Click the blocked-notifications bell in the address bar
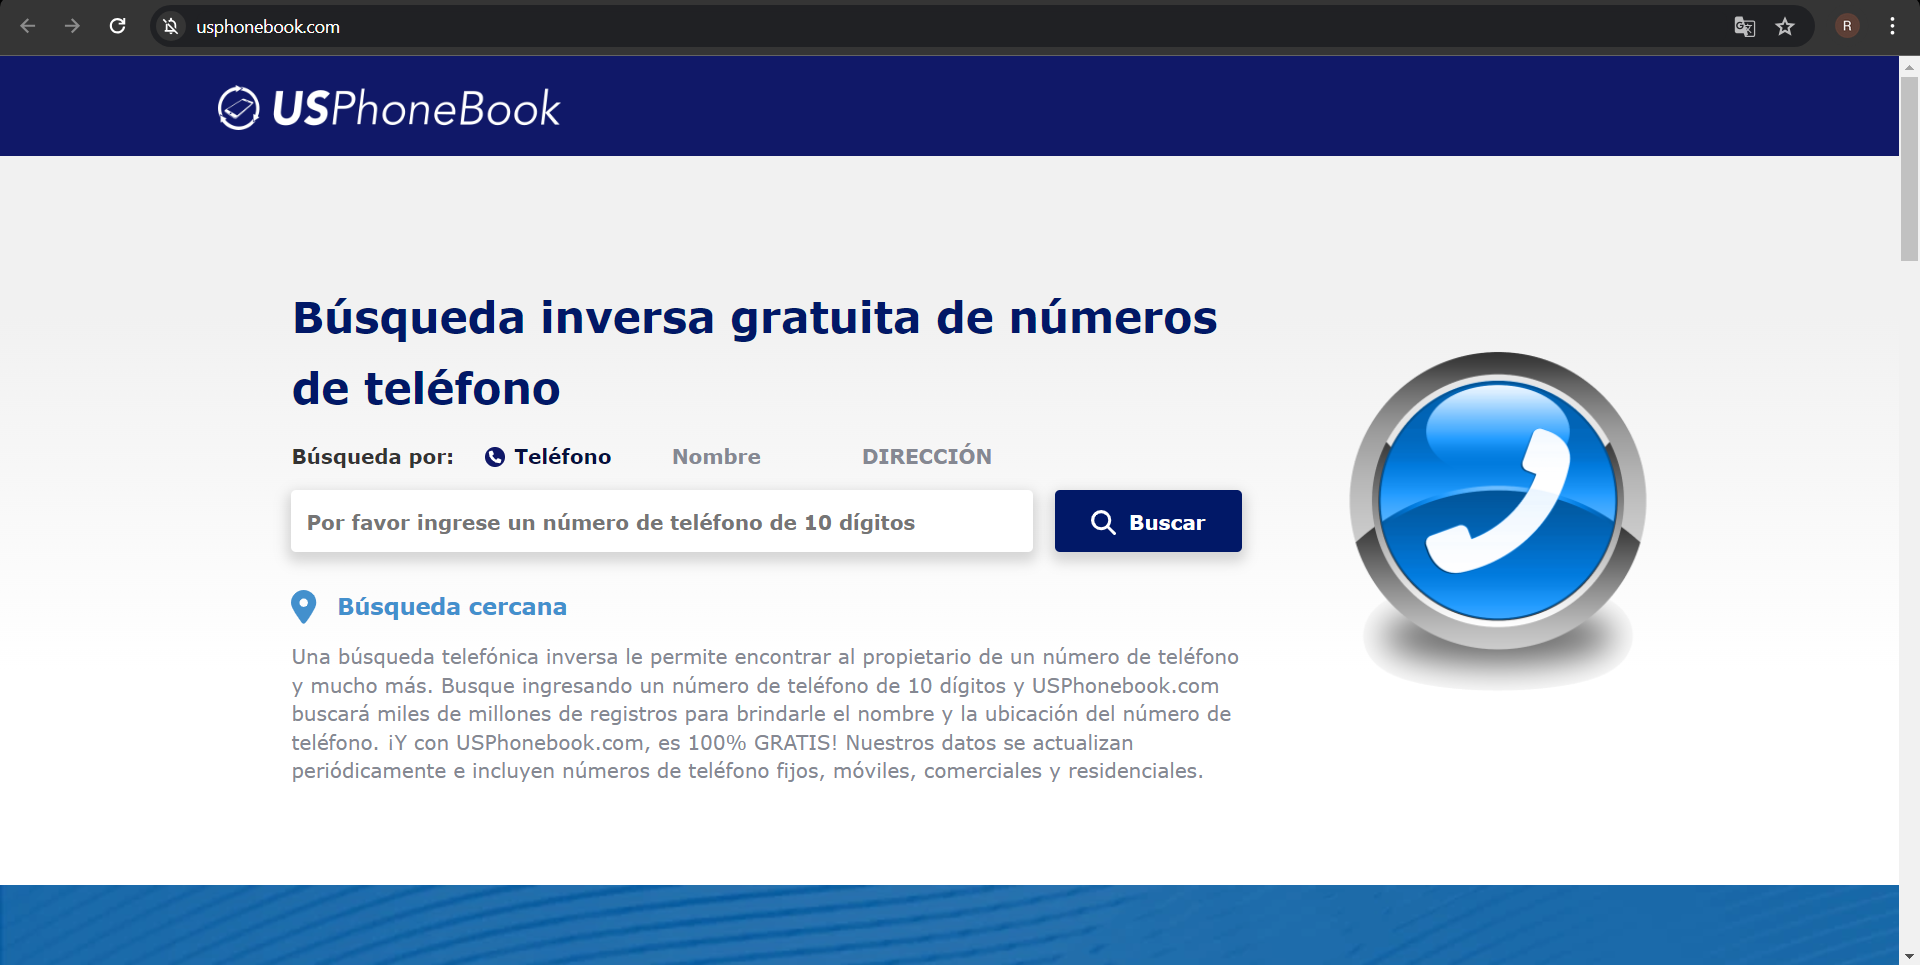The image size is (1920, 965). click(x=170, y=27)
